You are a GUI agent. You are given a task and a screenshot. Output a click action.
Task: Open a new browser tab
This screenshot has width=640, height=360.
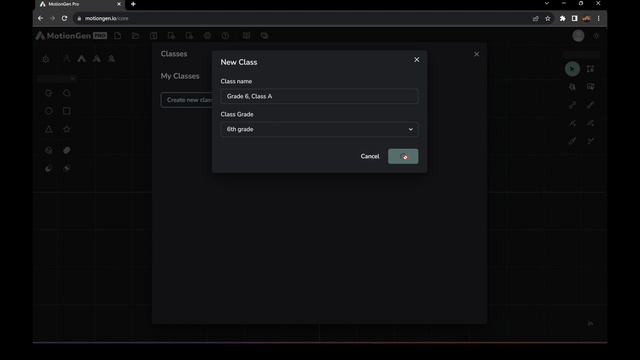coord(133,4)
